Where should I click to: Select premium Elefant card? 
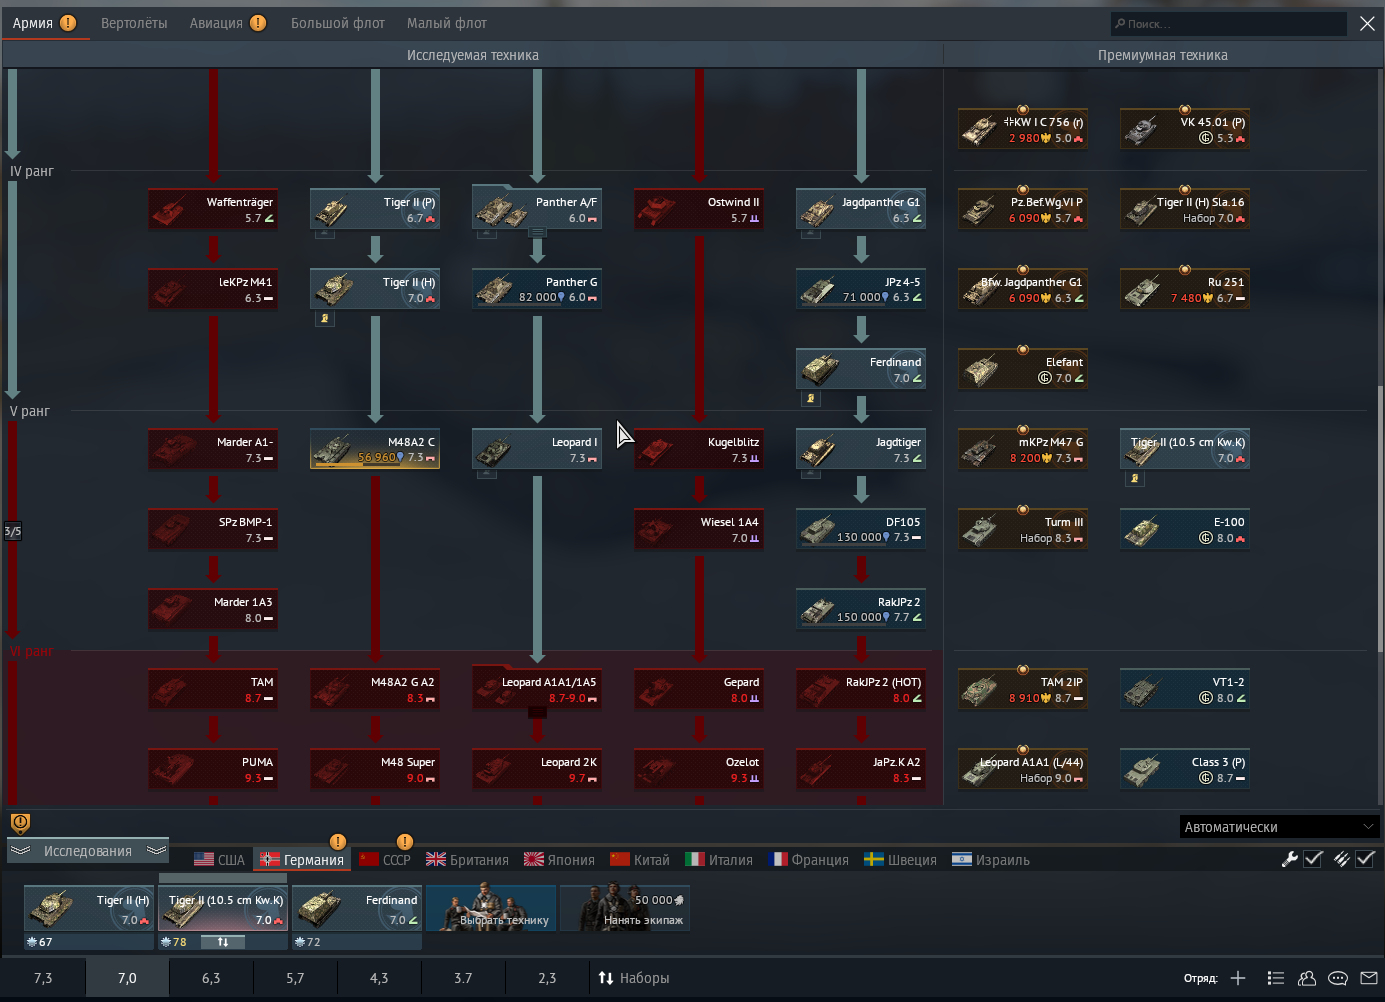[x=1023, y=369]
